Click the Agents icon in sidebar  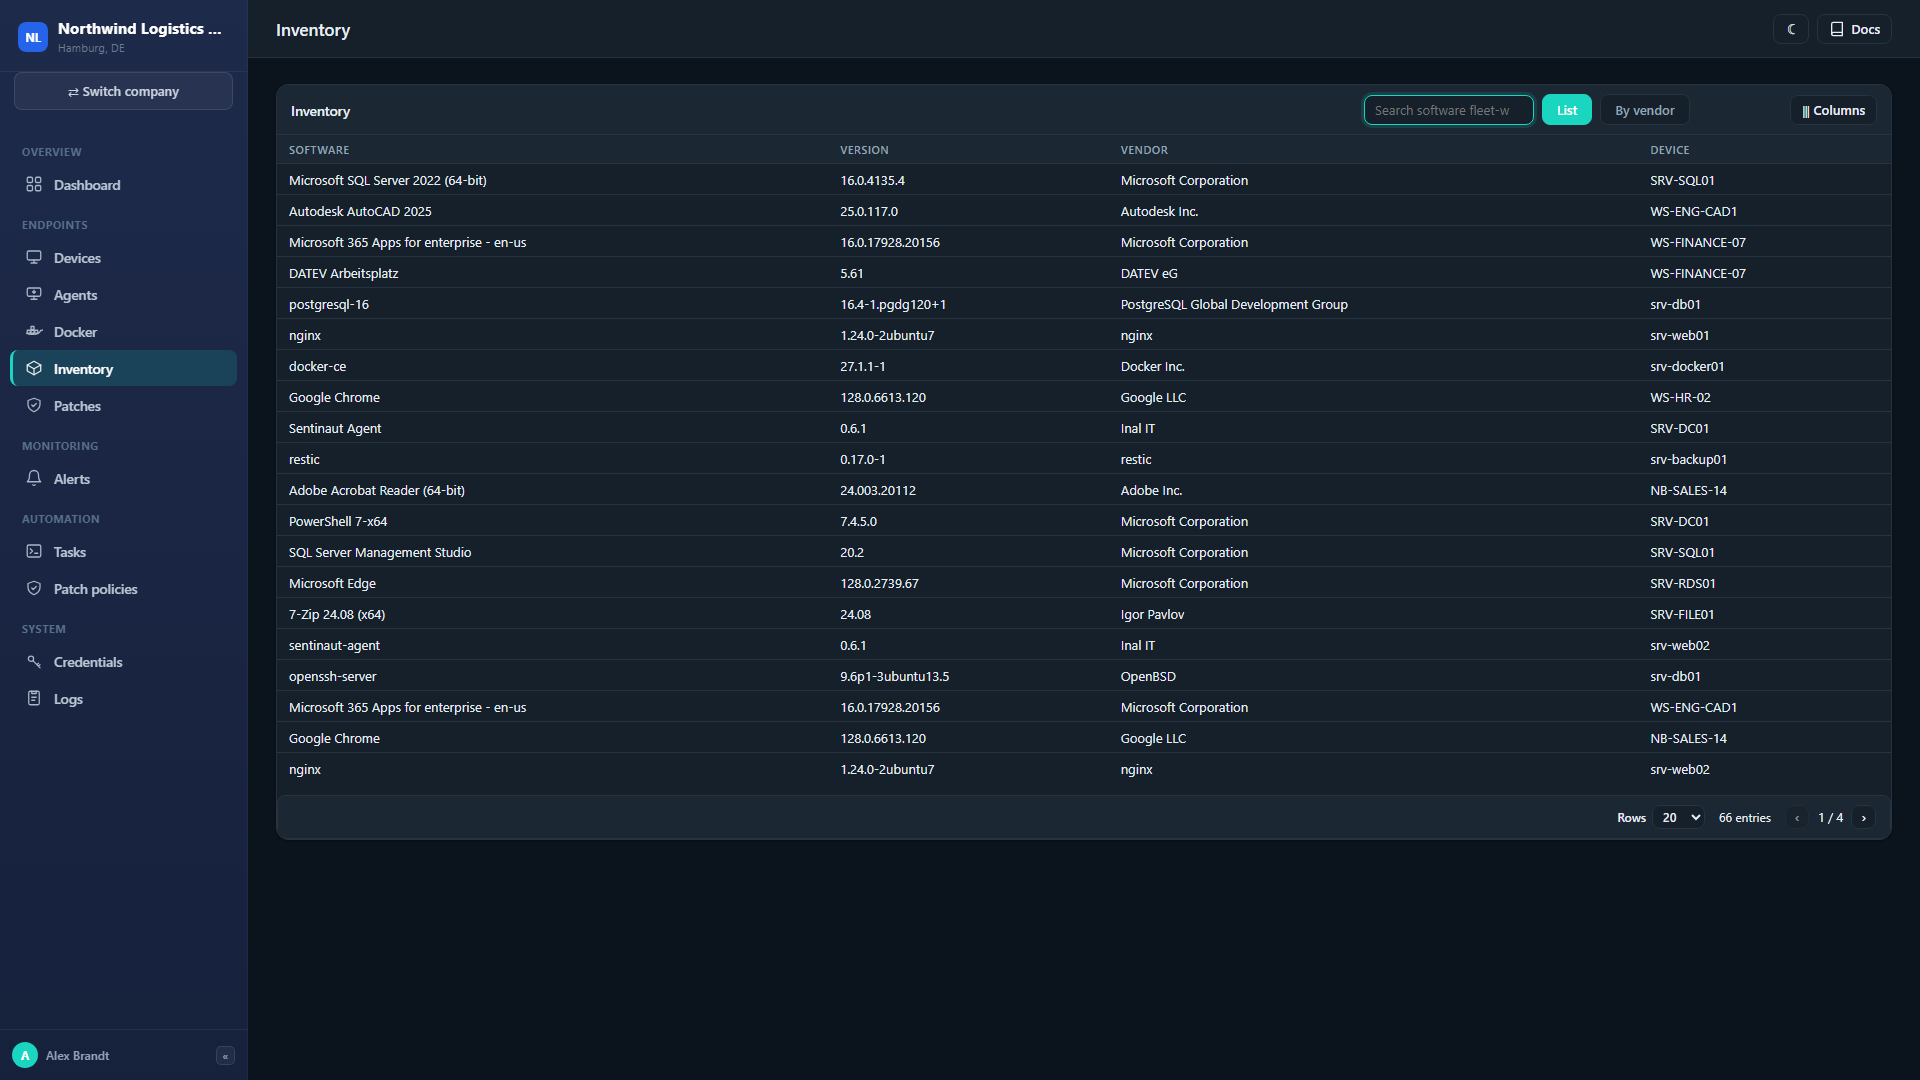click(x=34, y=295)
